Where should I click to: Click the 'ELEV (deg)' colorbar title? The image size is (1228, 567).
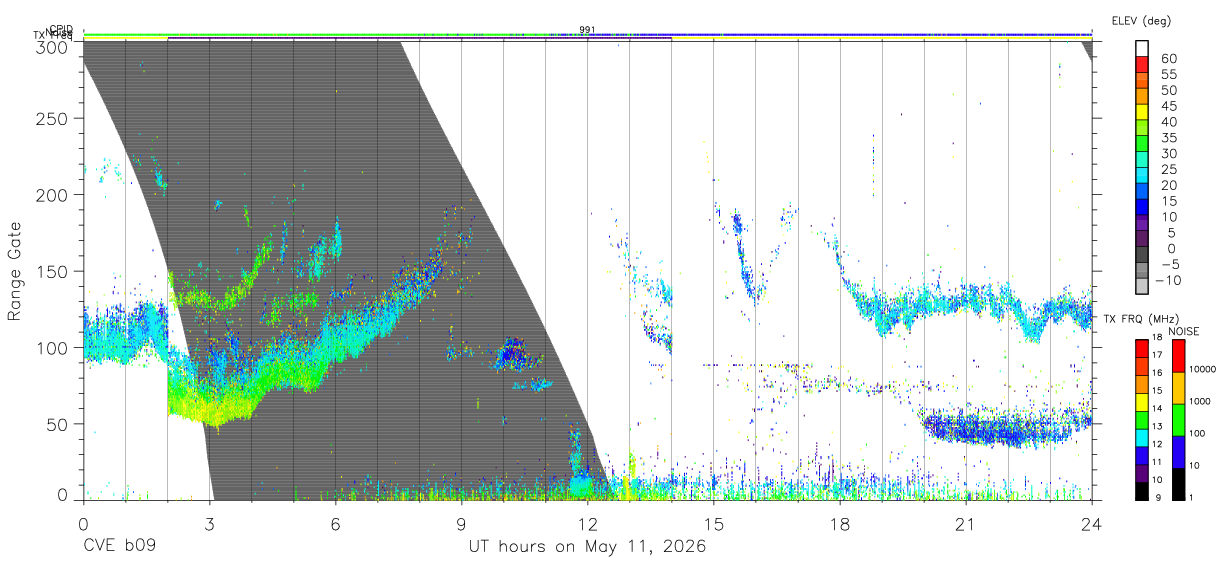(1141, 20)
